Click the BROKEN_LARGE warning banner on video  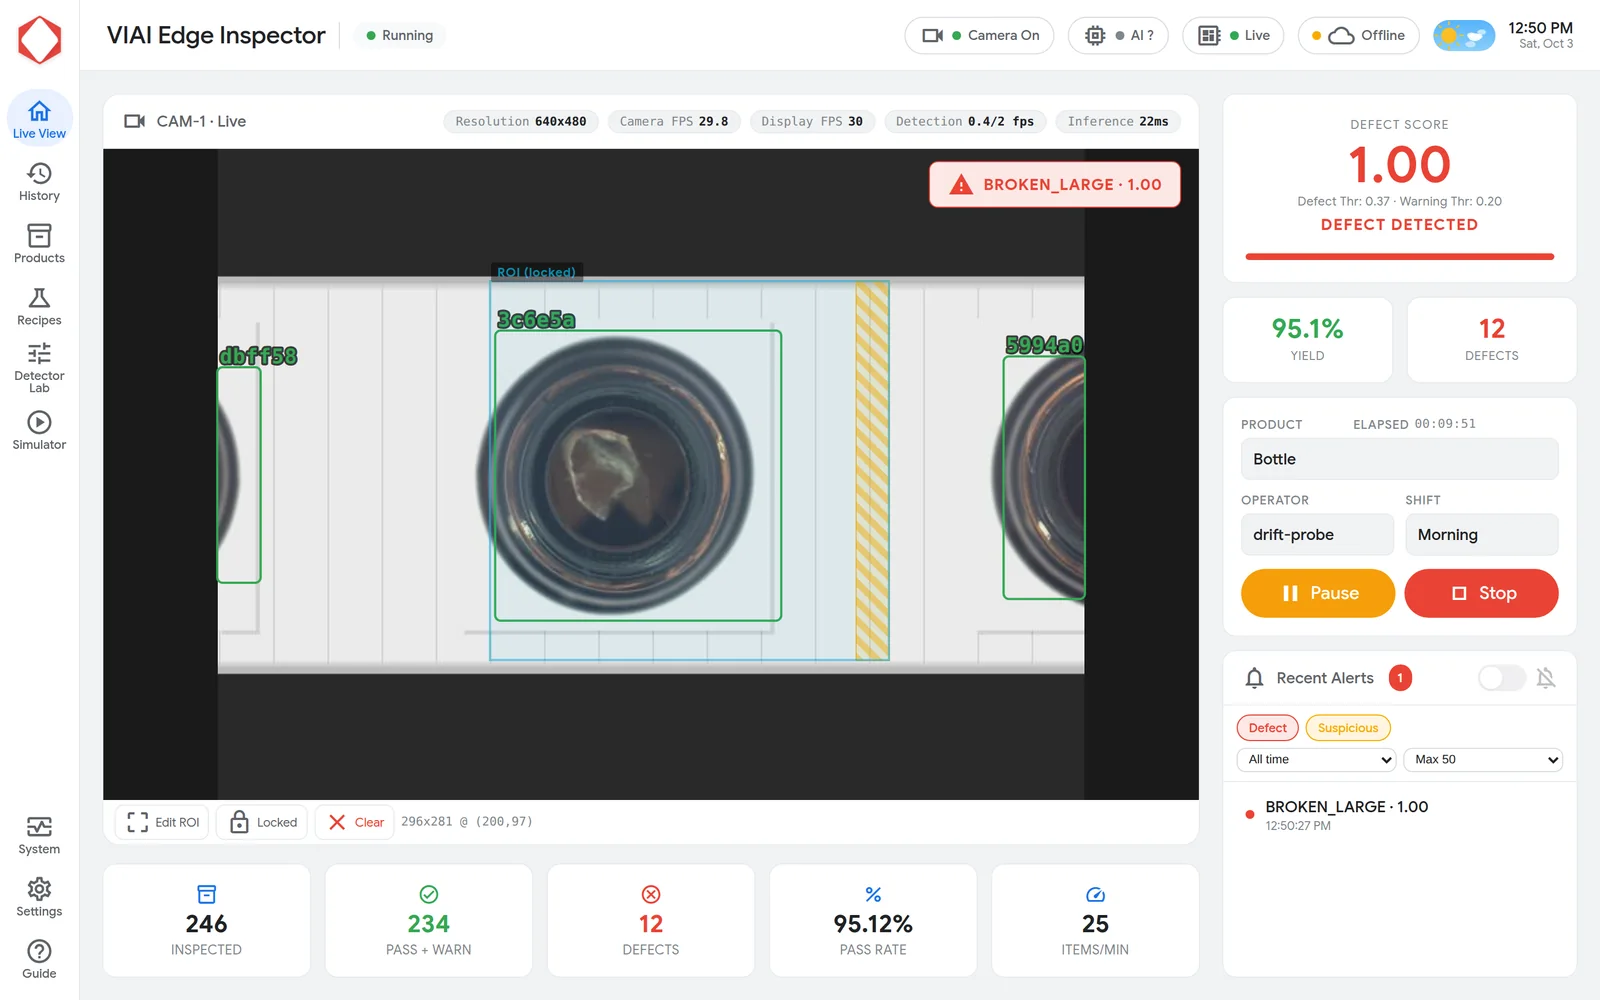(x=1054, y=185)
